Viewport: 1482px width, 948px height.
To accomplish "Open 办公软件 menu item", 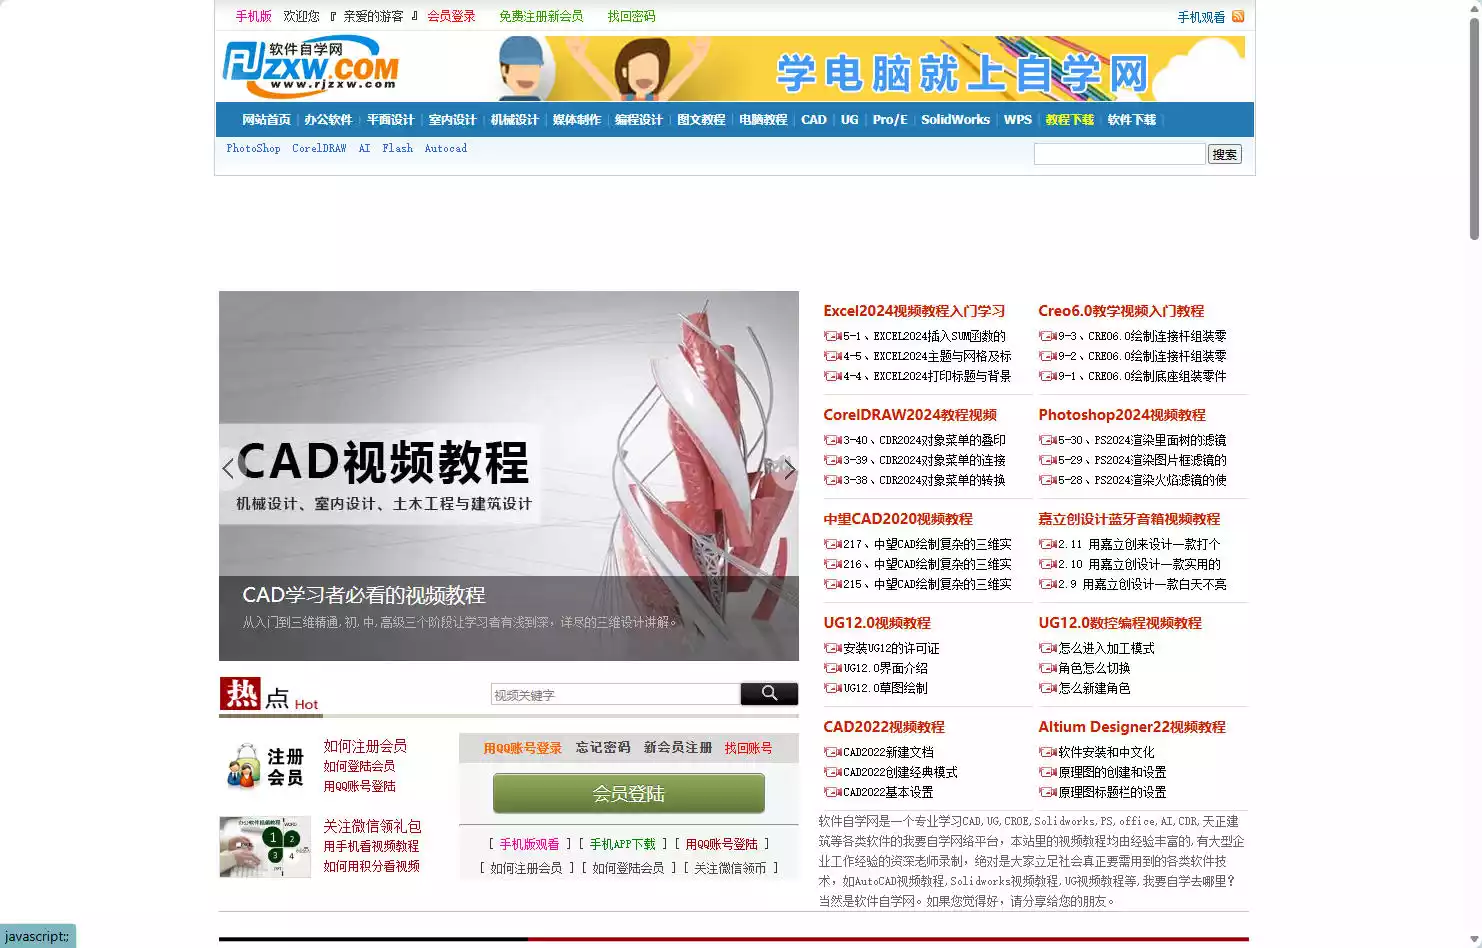I will 328,119.
